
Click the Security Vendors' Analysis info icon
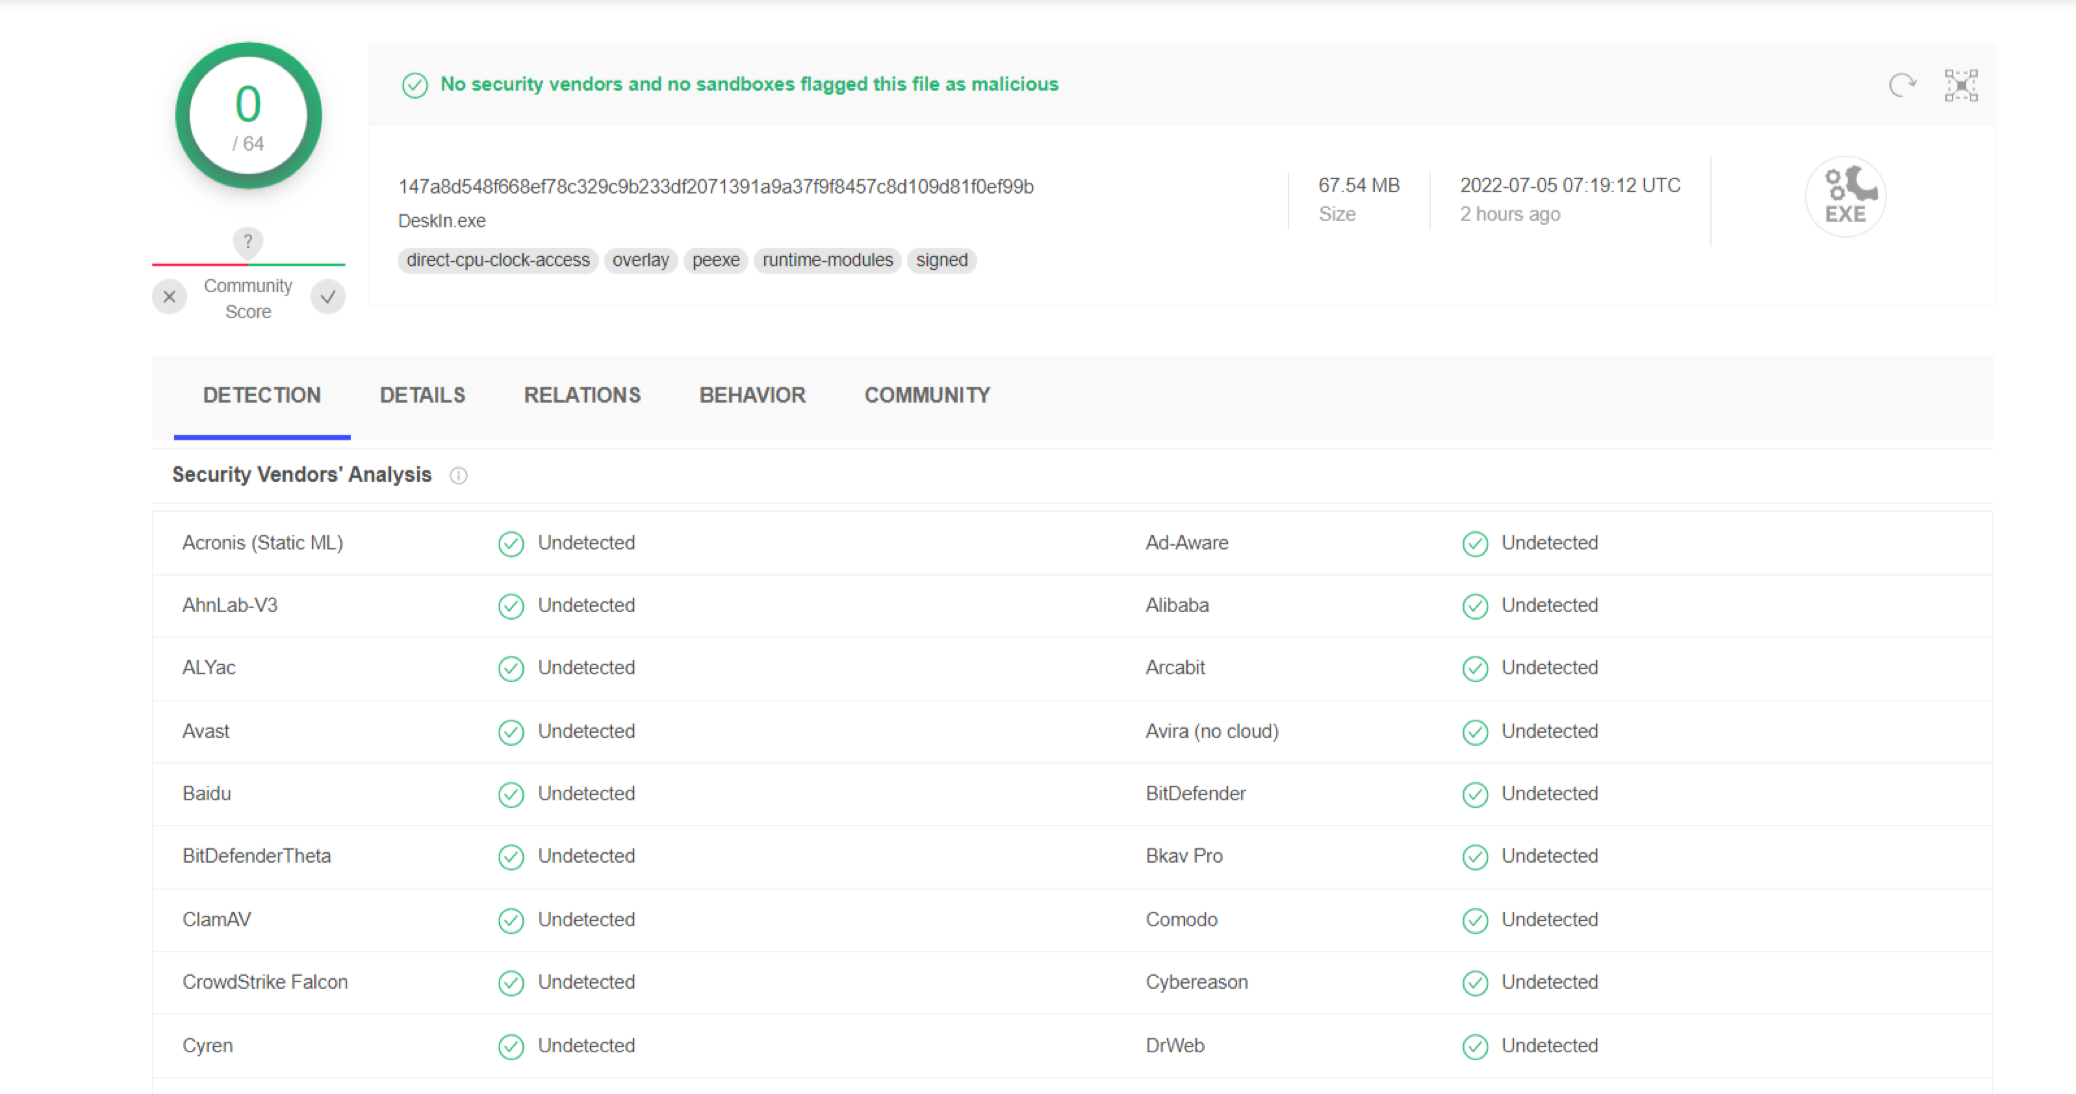click(x=458, y=476)
